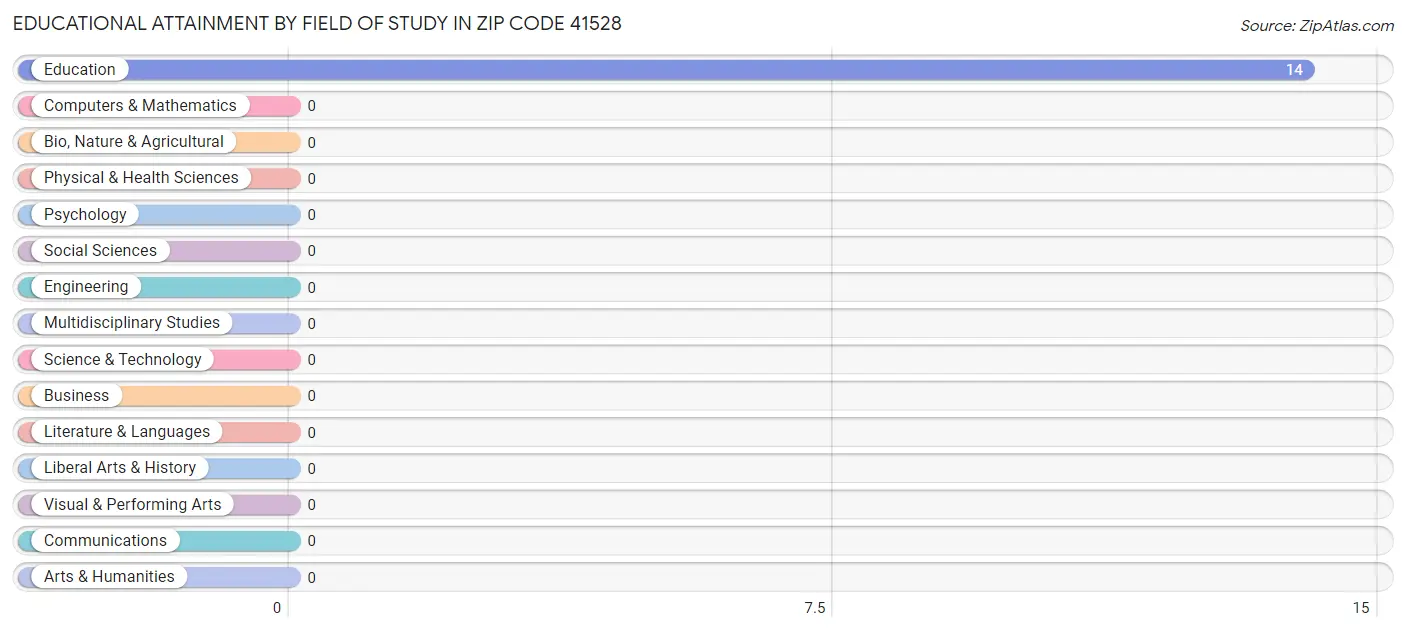The width and height of the screenshot is (1406, 632).
Task: Click the 0 value beside Psychology bar
Action: pyautogui.click(x=312, y=215)
